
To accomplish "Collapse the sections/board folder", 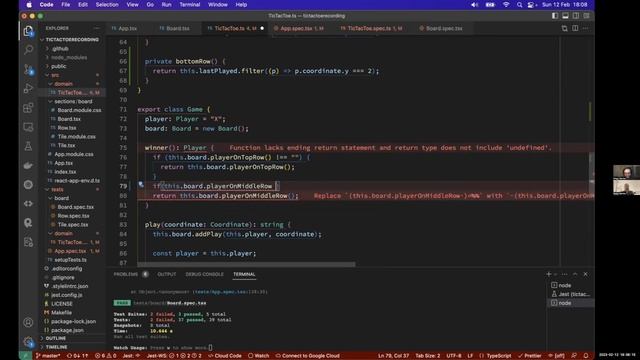I will coord(73,101).
